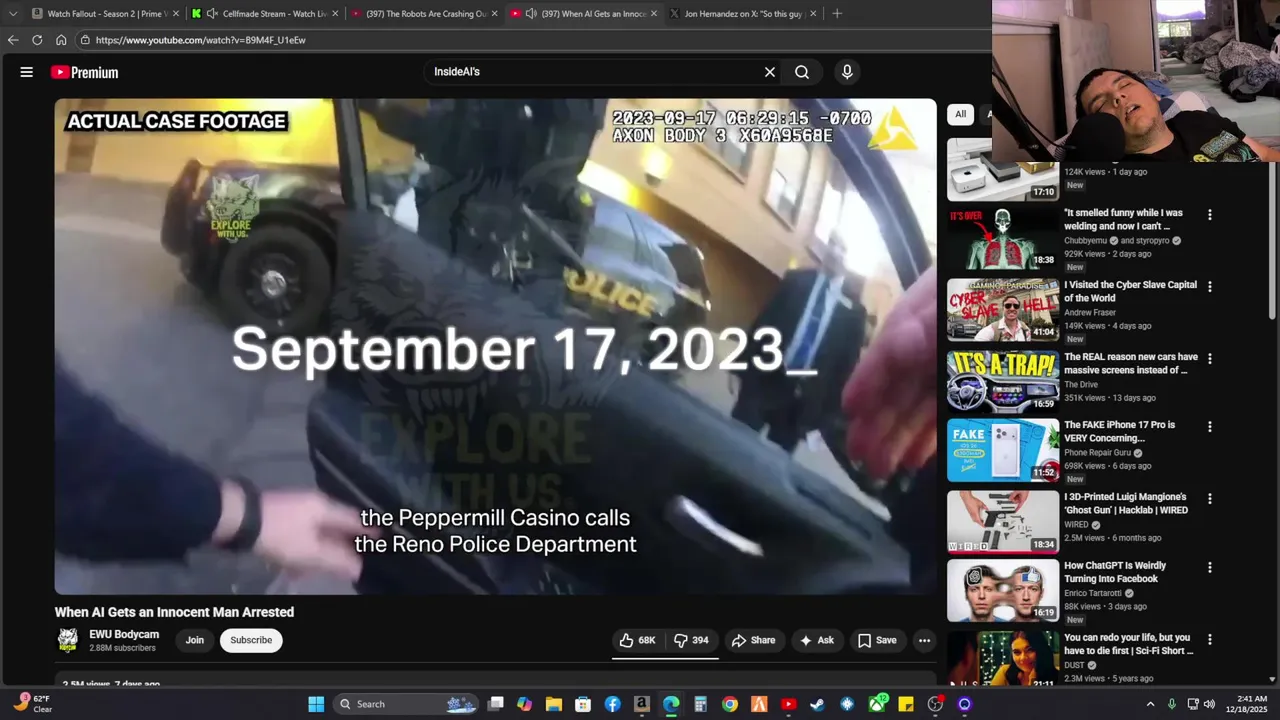Open Steam from taskbar
Screen dimensions: 1280x720
tap(818, 704)
